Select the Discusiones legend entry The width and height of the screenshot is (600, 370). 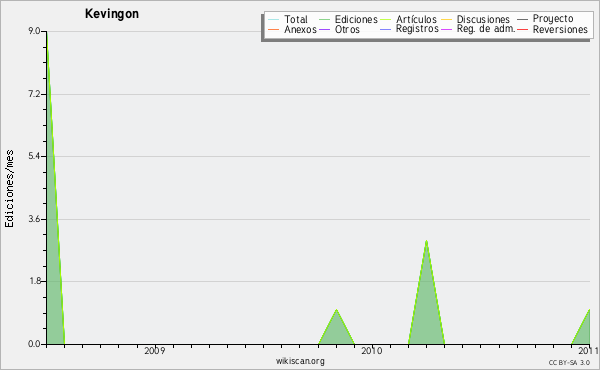tap(483, 20)
